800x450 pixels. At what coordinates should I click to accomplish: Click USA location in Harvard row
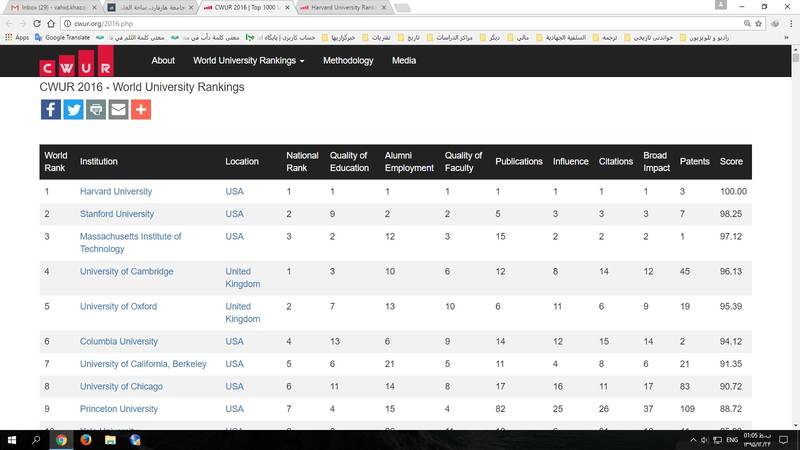tap(234, 191)
